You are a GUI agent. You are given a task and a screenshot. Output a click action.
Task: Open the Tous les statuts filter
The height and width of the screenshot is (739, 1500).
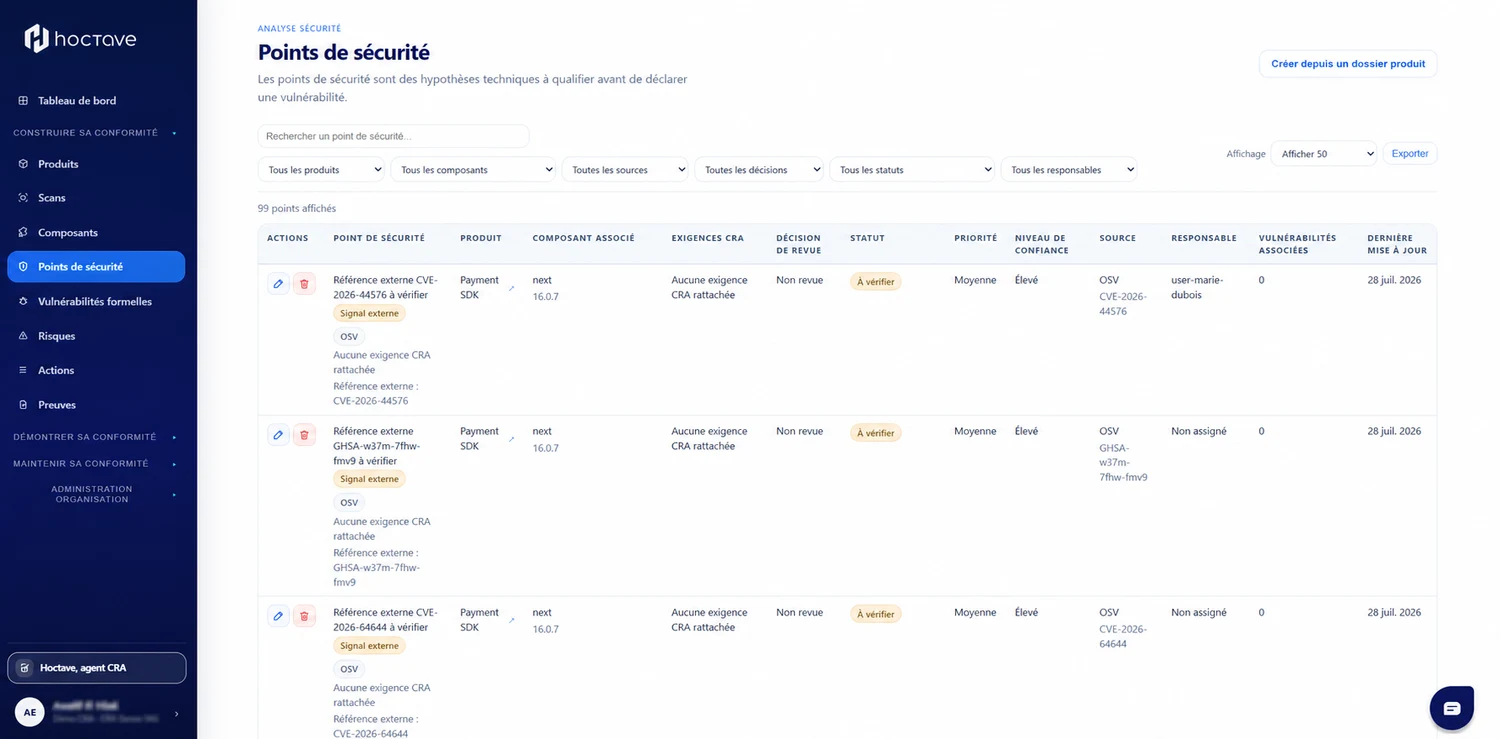point(912,170)
